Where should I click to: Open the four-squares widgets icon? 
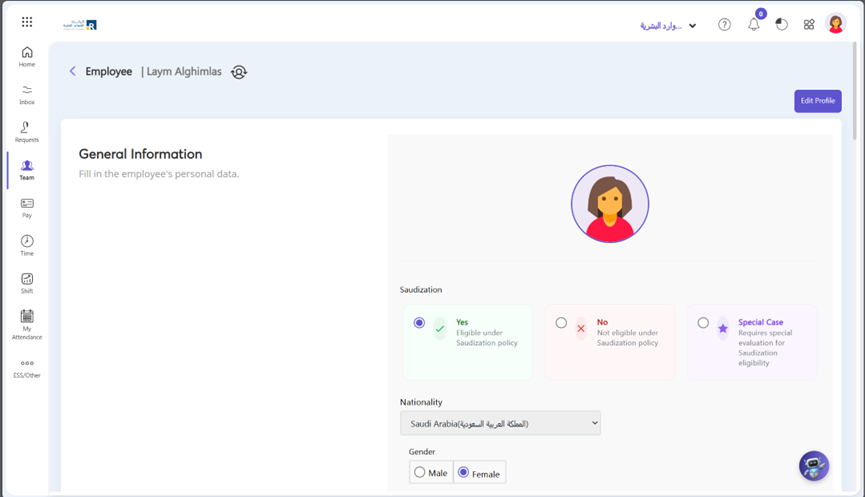pyautogui.click(x=809, y=25)
